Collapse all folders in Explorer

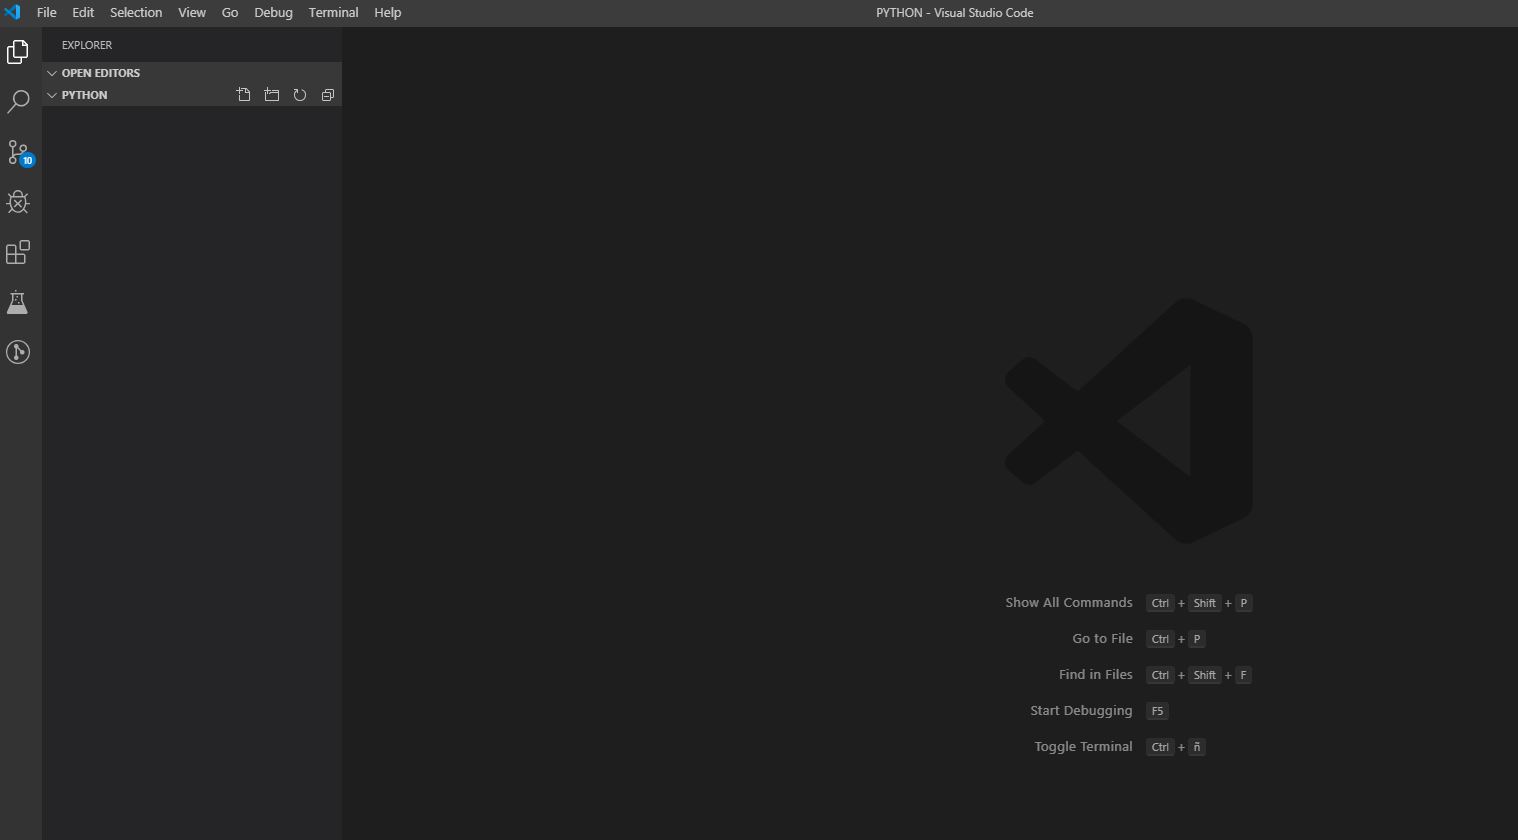328,95
